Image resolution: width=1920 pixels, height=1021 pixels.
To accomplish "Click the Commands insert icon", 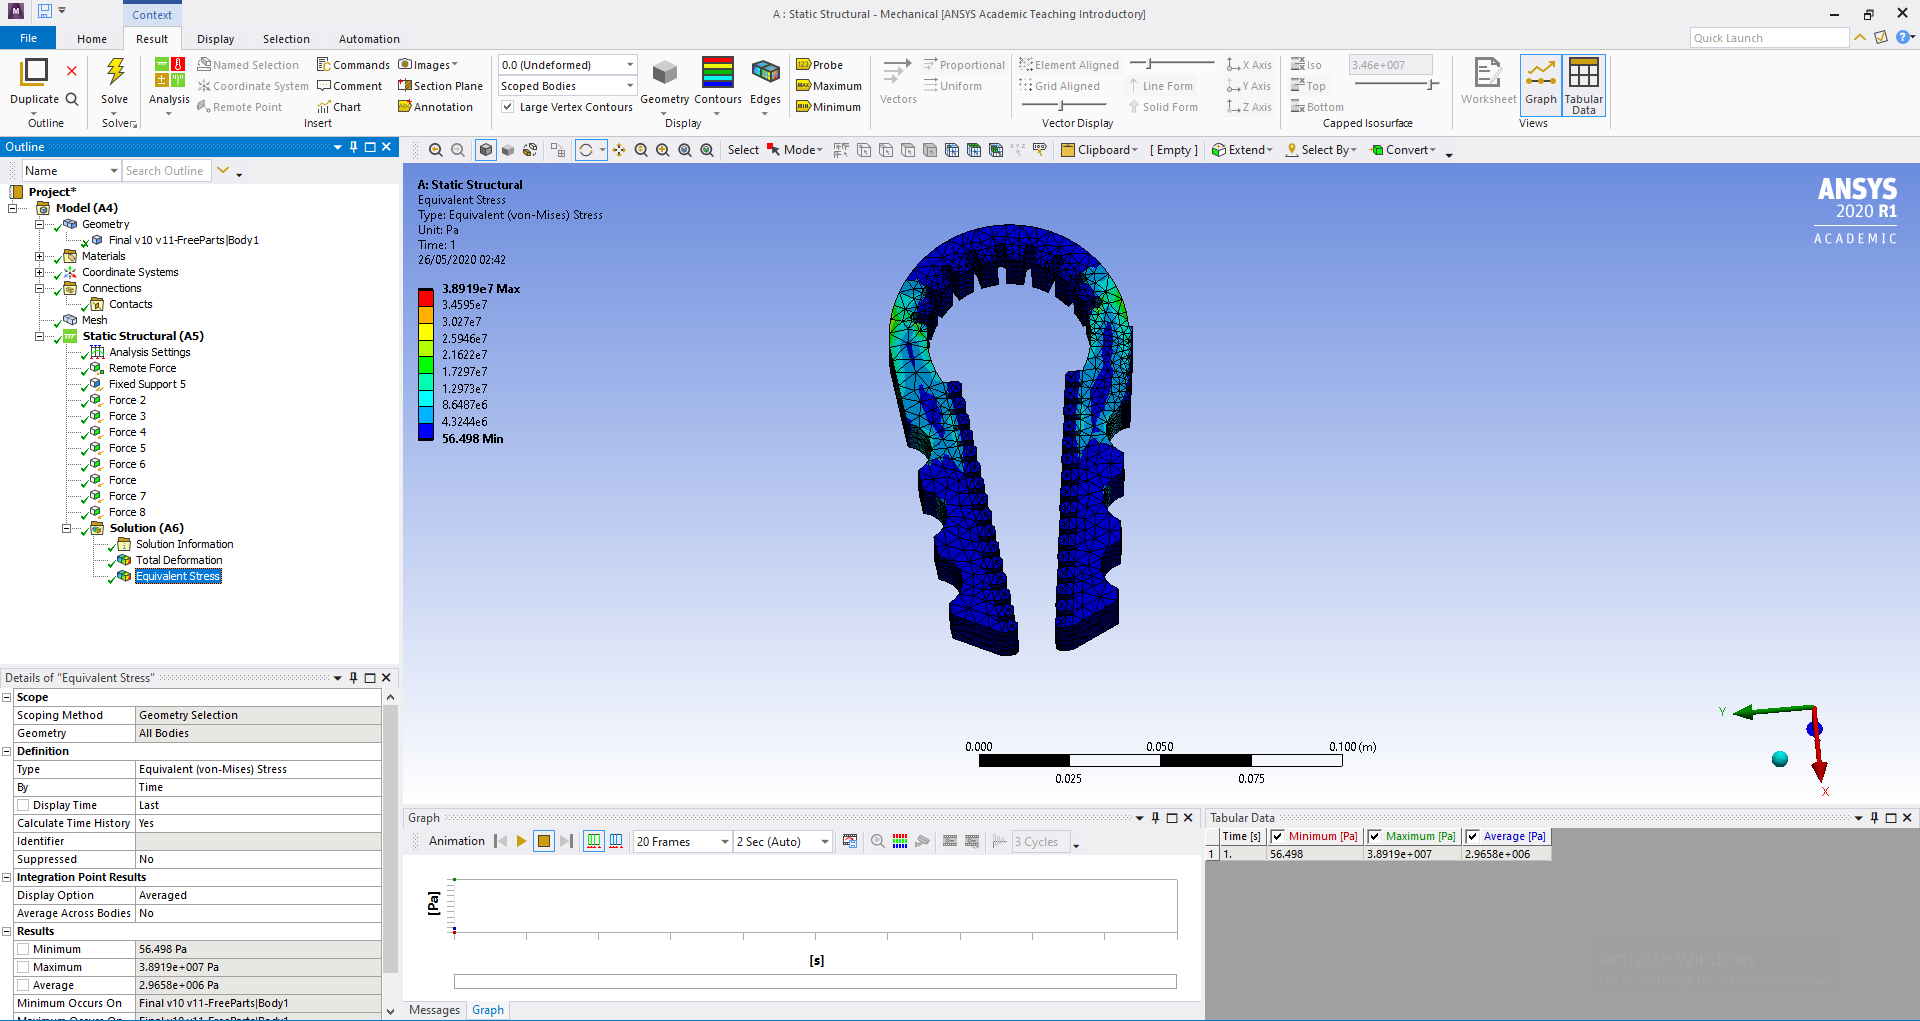I will click(x=324, y=65).
